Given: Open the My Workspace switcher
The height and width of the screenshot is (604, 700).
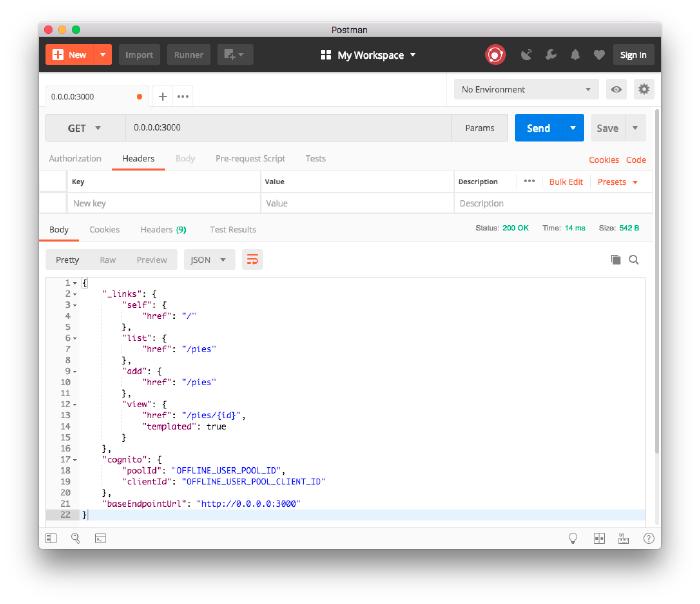Looking at the screenshot, I should [x=368, y=55].
